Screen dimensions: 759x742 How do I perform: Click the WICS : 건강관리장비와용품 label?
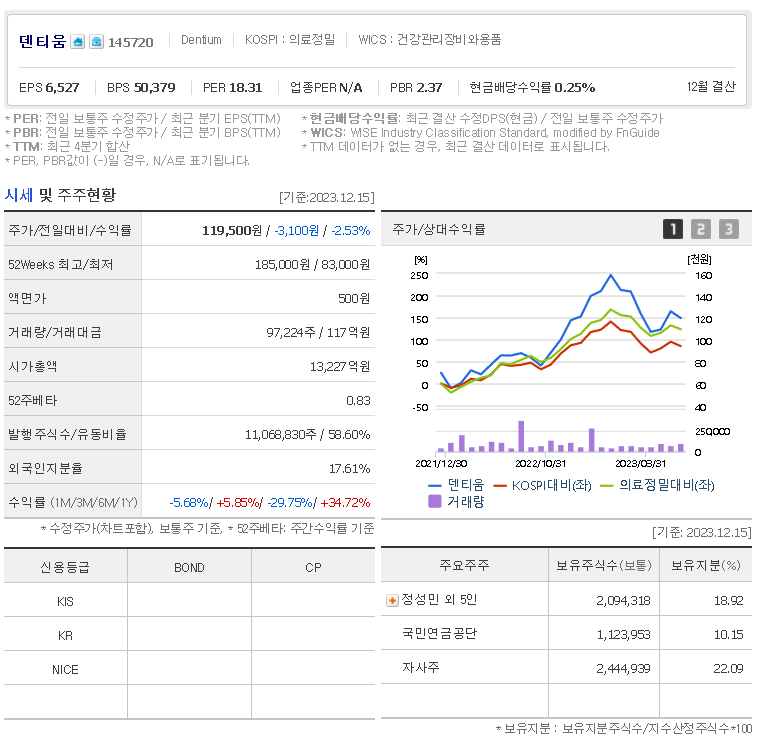click(429, 40)
